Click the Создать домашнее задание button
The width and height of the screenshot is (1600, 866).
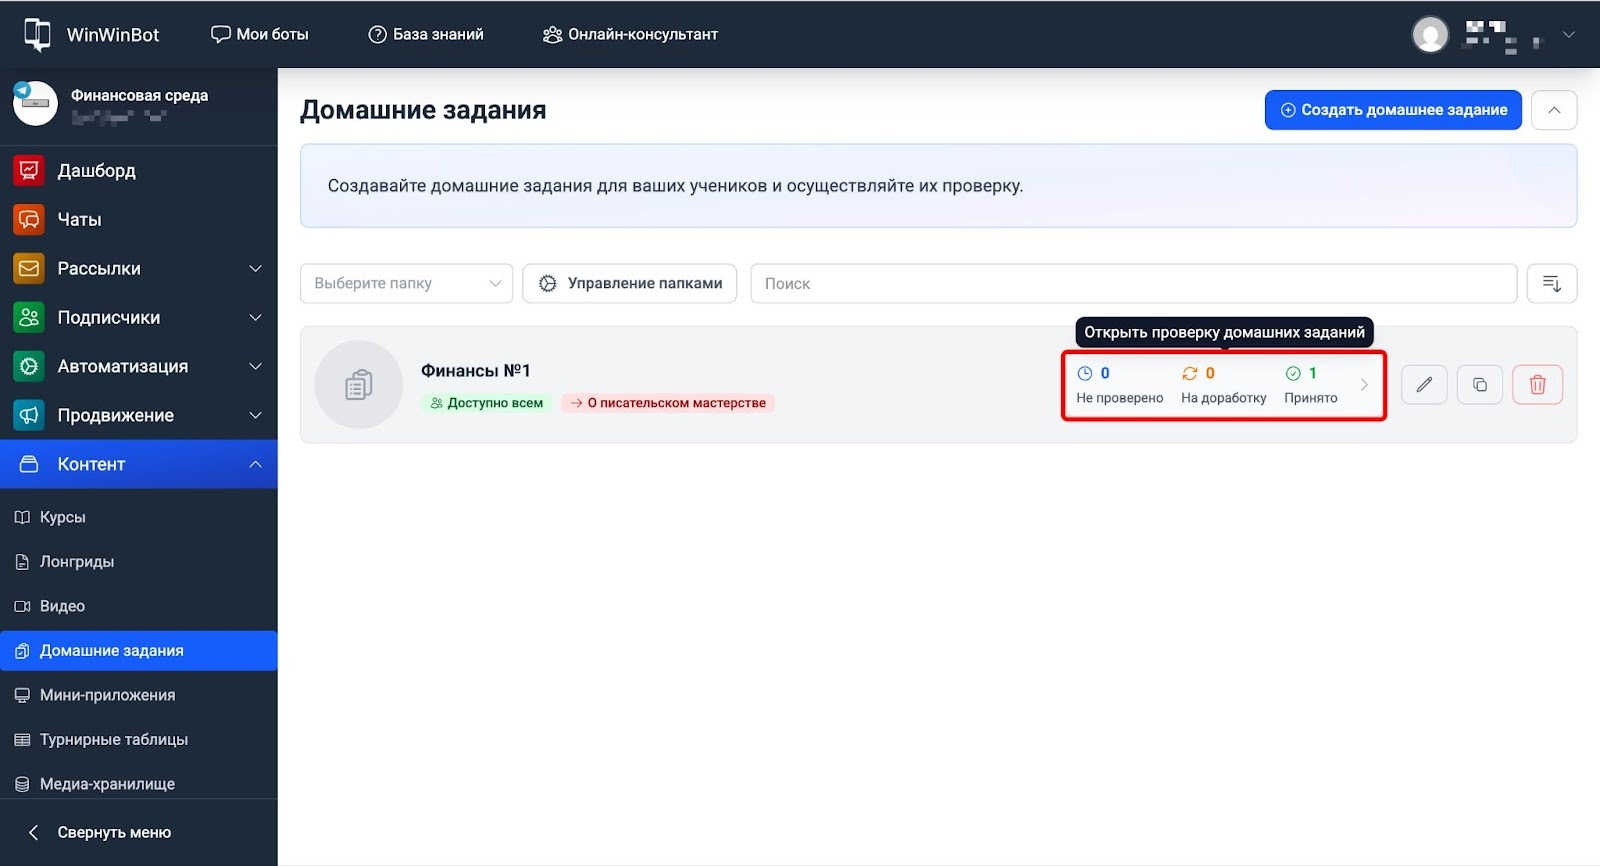[1392, 110]
